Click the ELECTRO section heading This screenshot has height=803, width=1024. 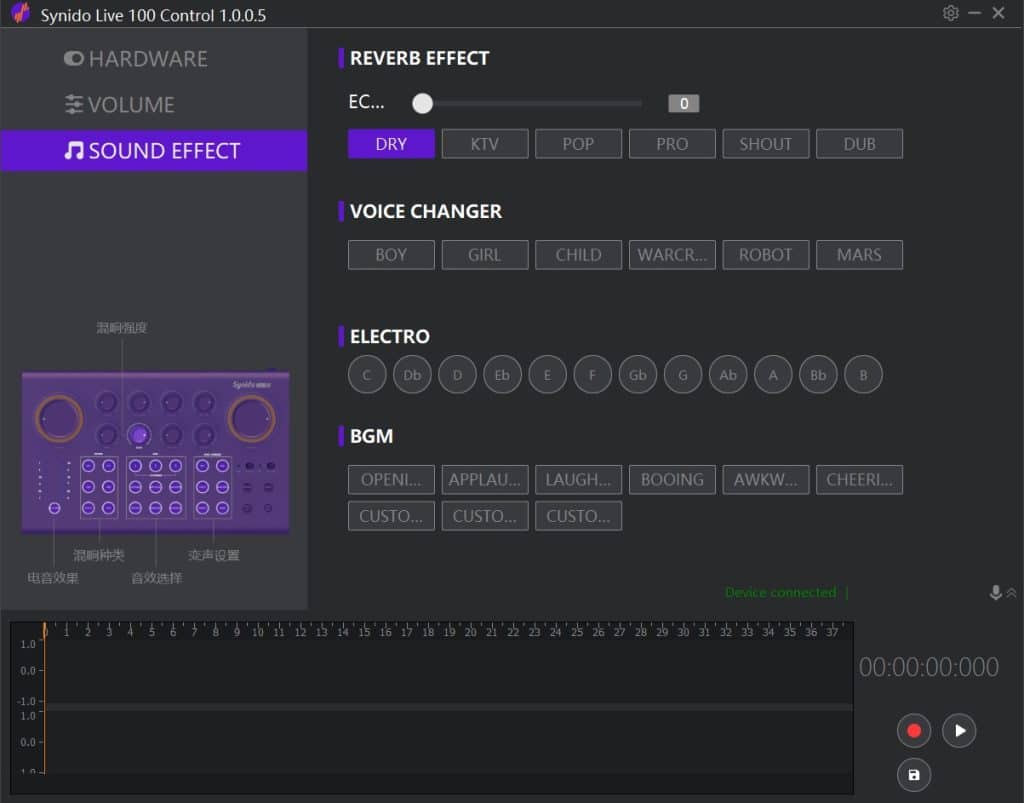(x=390, y=336)
